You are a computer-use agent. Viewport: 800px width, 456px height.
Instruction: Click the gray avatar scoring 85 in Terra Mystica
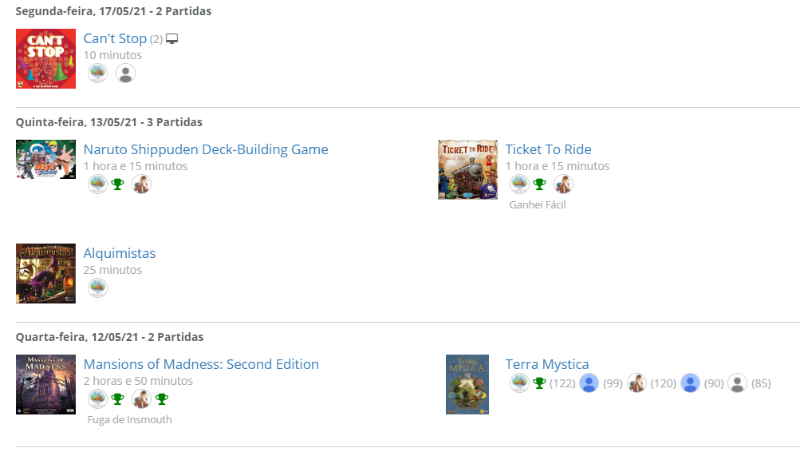coord(737,383)
